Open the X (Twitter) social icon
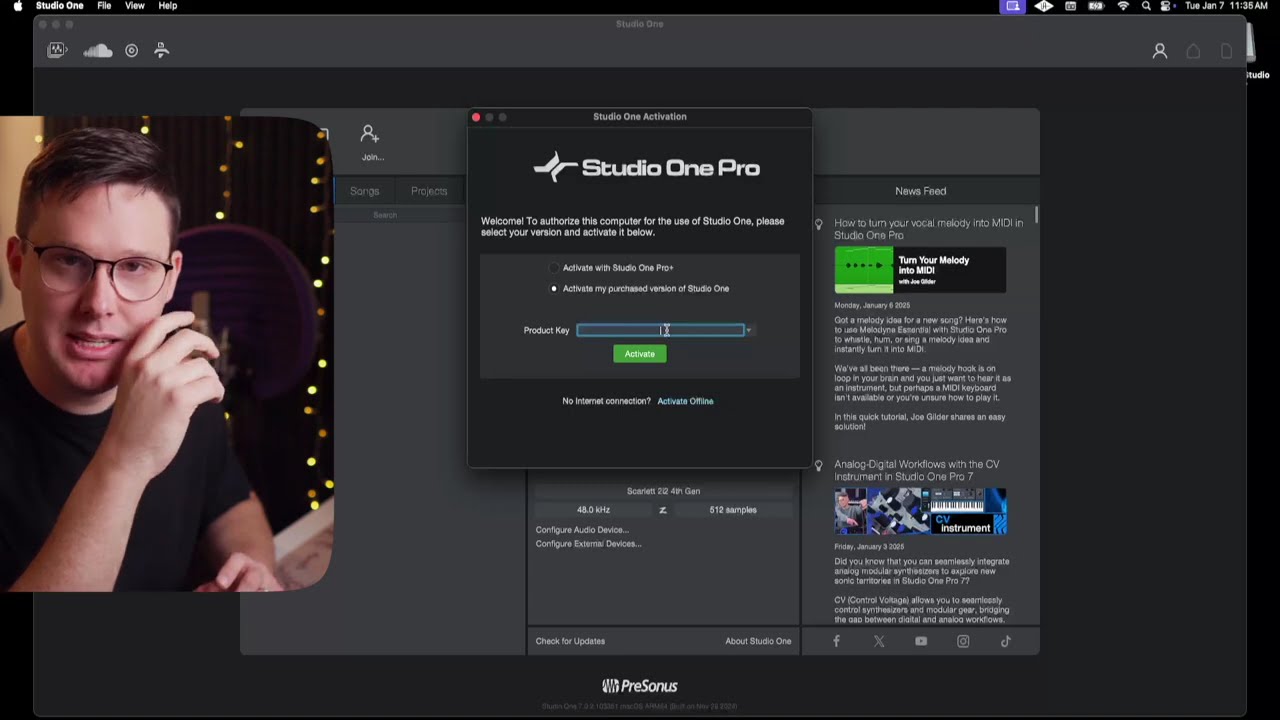Viewport: 1280px width, 720px height. pyautogui.click(x=879, y=641)
